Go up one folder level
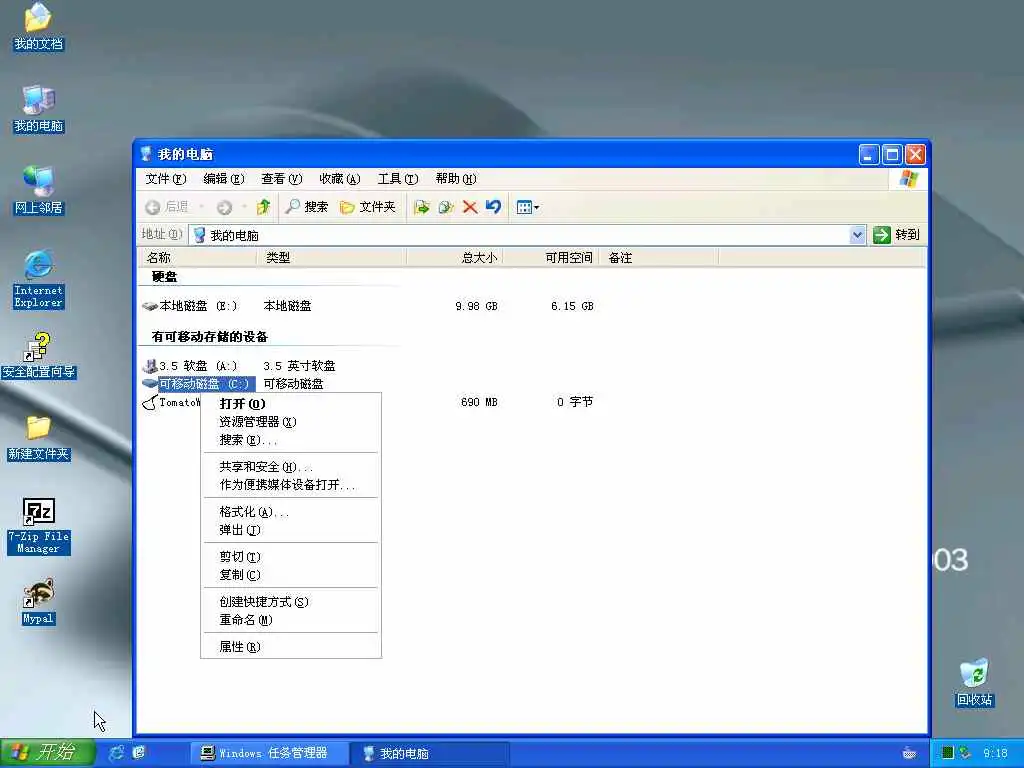This screenshot has height=768, width=1024. coord(263,207)
